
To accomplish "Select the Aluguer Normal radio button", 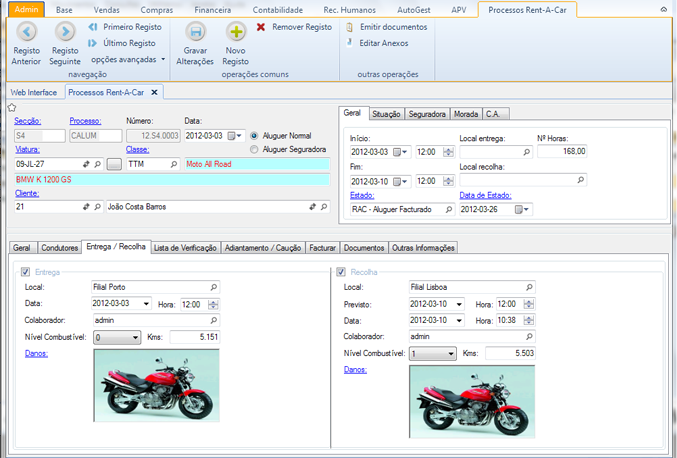I will 255,135.
